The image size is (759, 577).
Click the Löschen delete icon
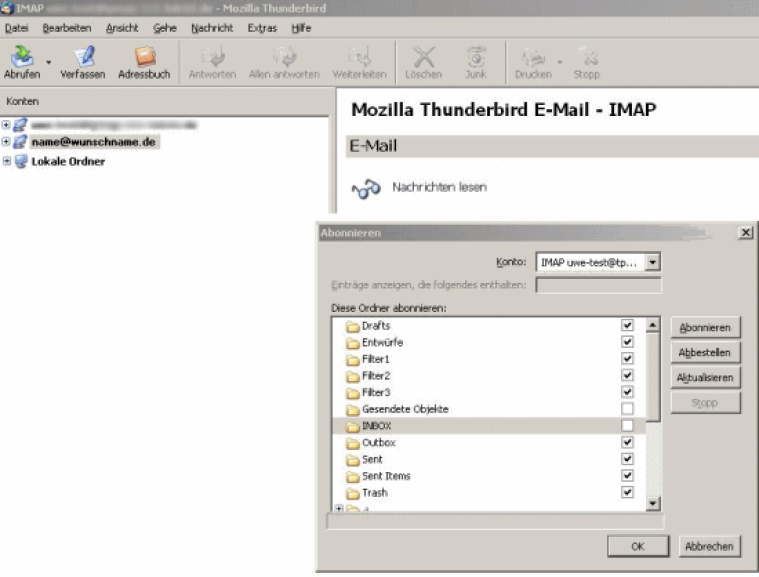(x=424, y=57)
